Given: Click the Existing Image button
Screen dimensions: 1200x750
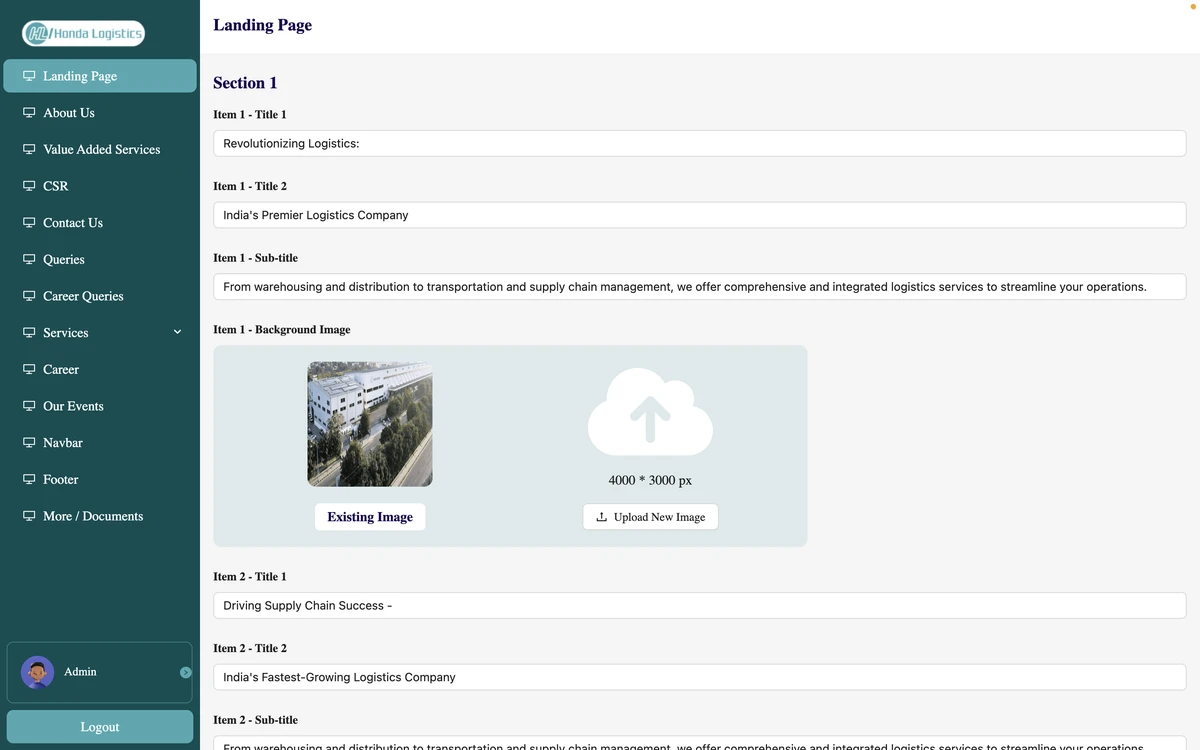Looking at the screenshot, I should click(370, 516).
